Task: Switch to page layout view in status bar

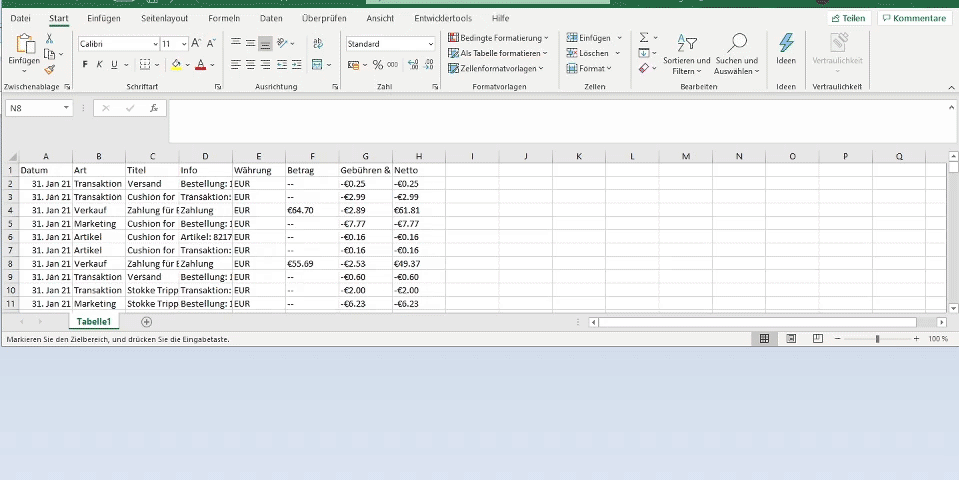Action: pyautogui.click(x=790, y=339)
